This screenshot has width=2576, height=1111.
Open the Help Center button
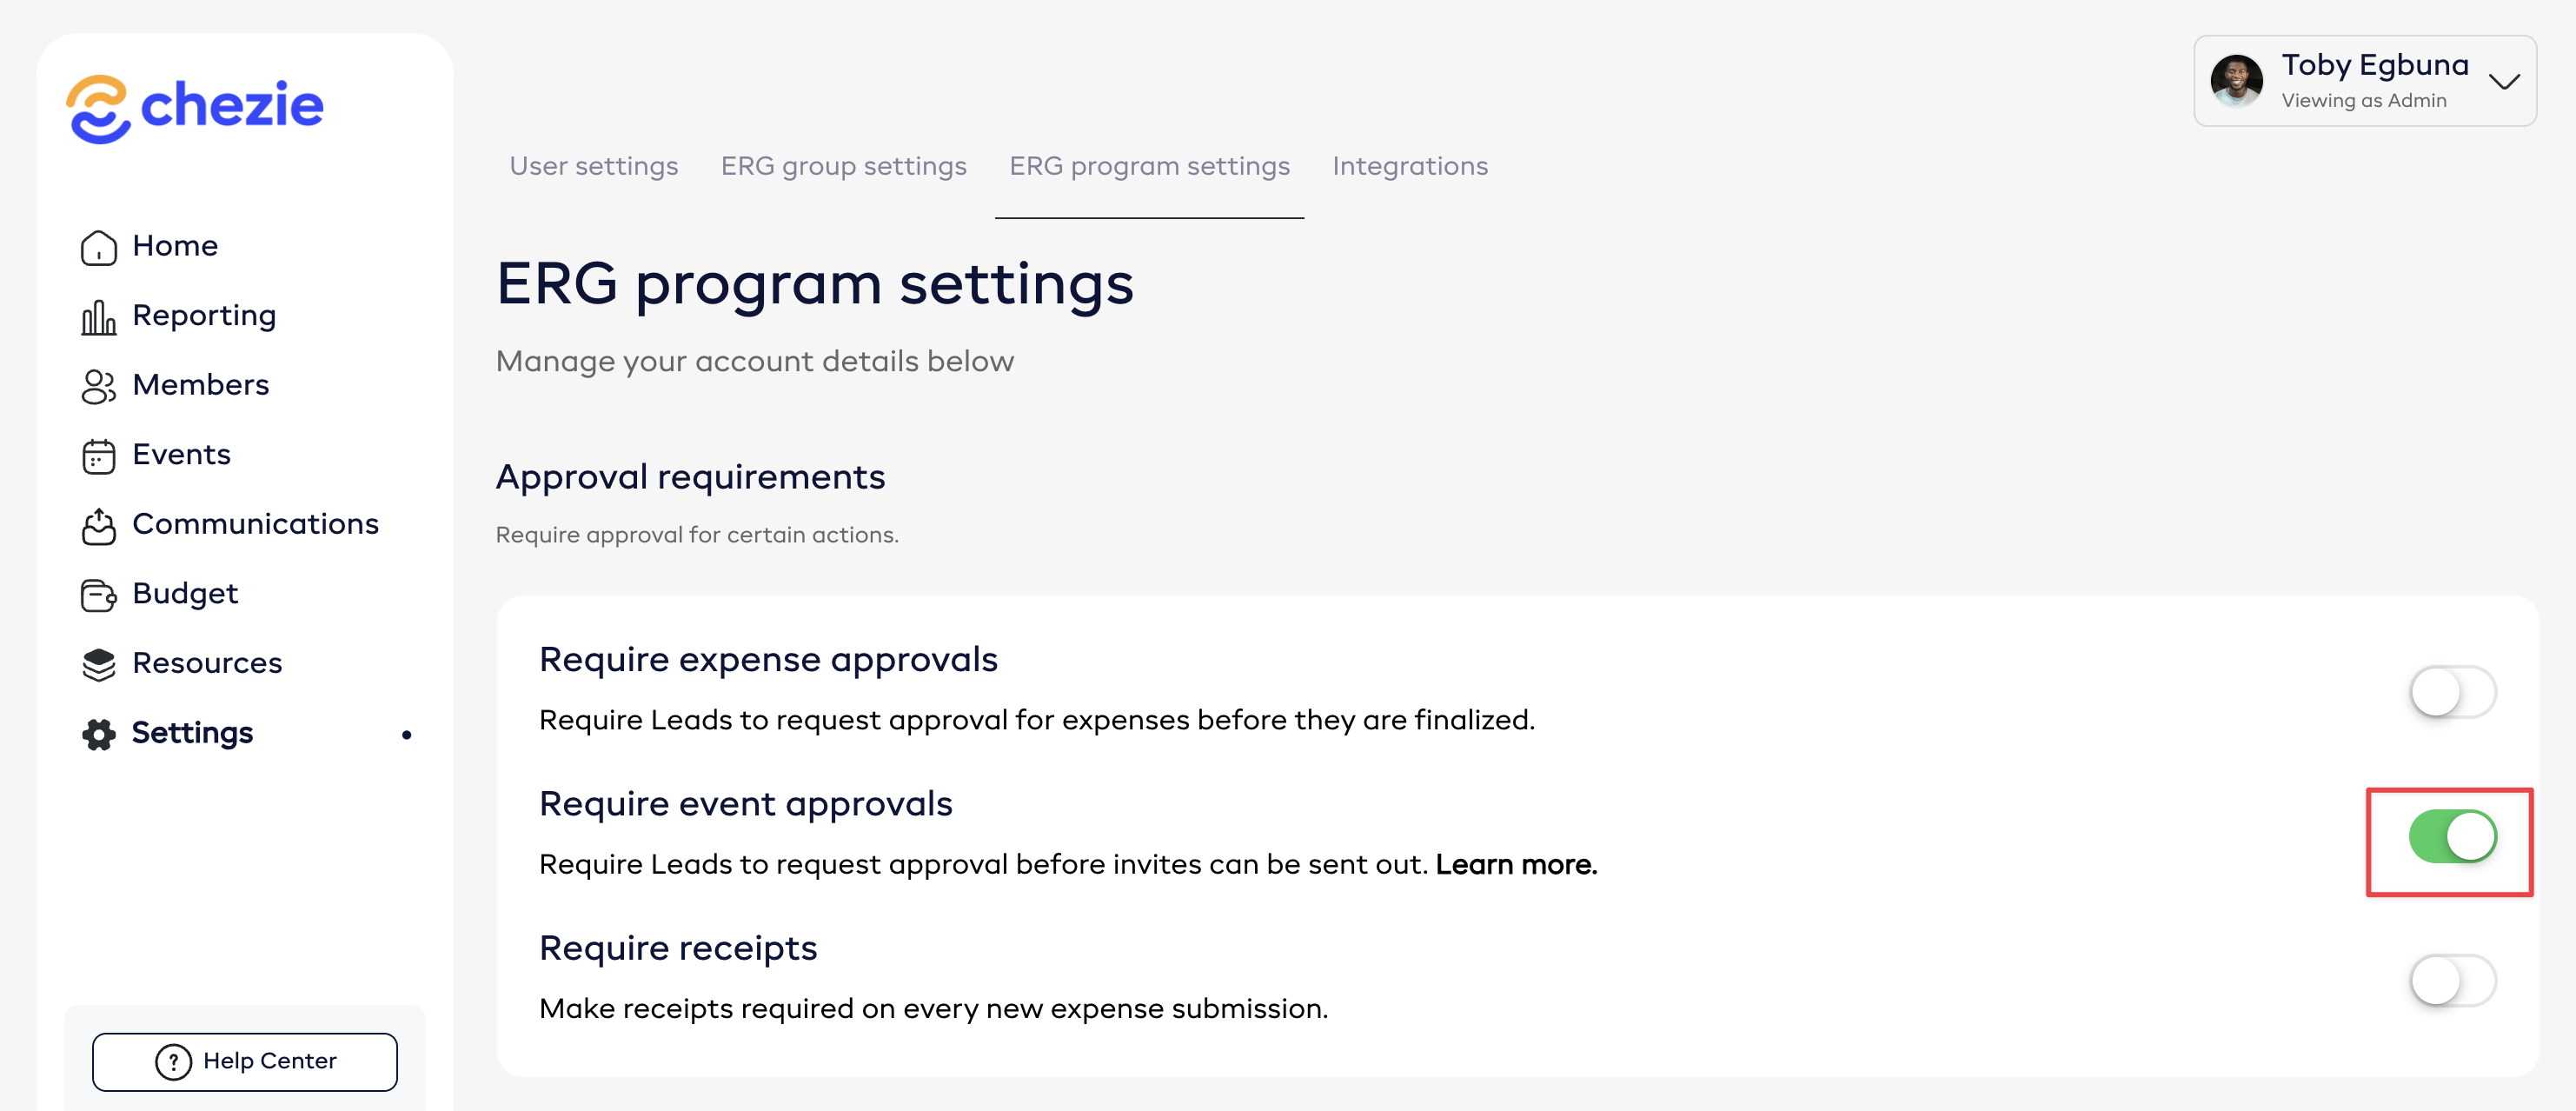(x=245, y=1061)
